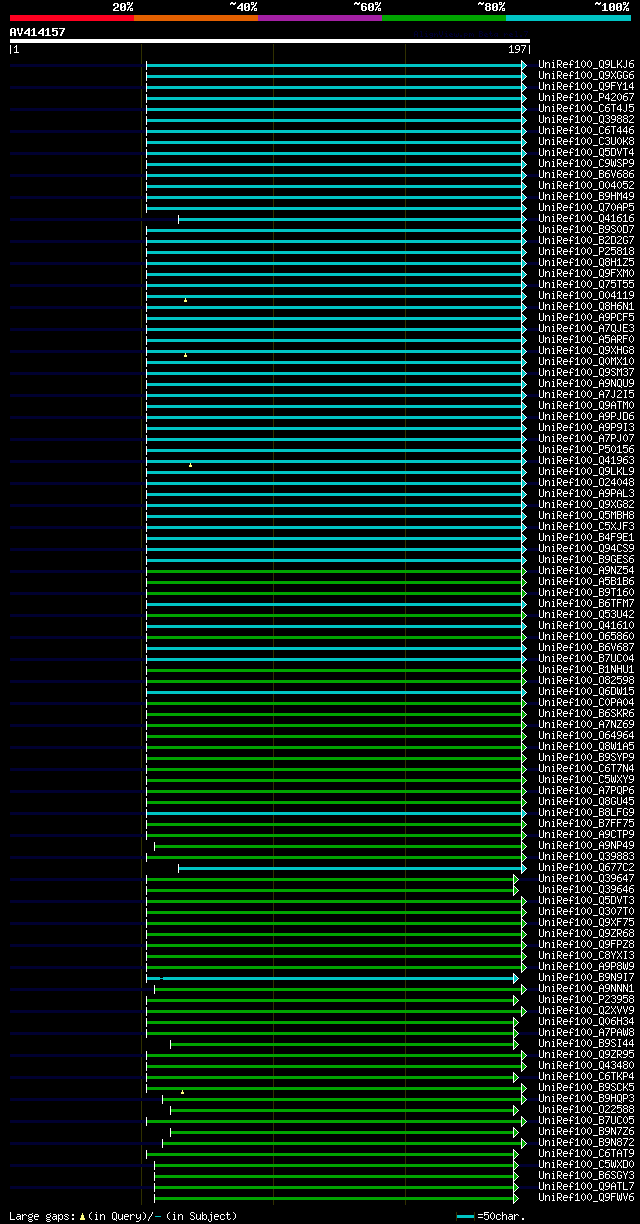Open hit UniRef100_B6V686
This screenshot has width=640, height=1224.
point(586,174)
